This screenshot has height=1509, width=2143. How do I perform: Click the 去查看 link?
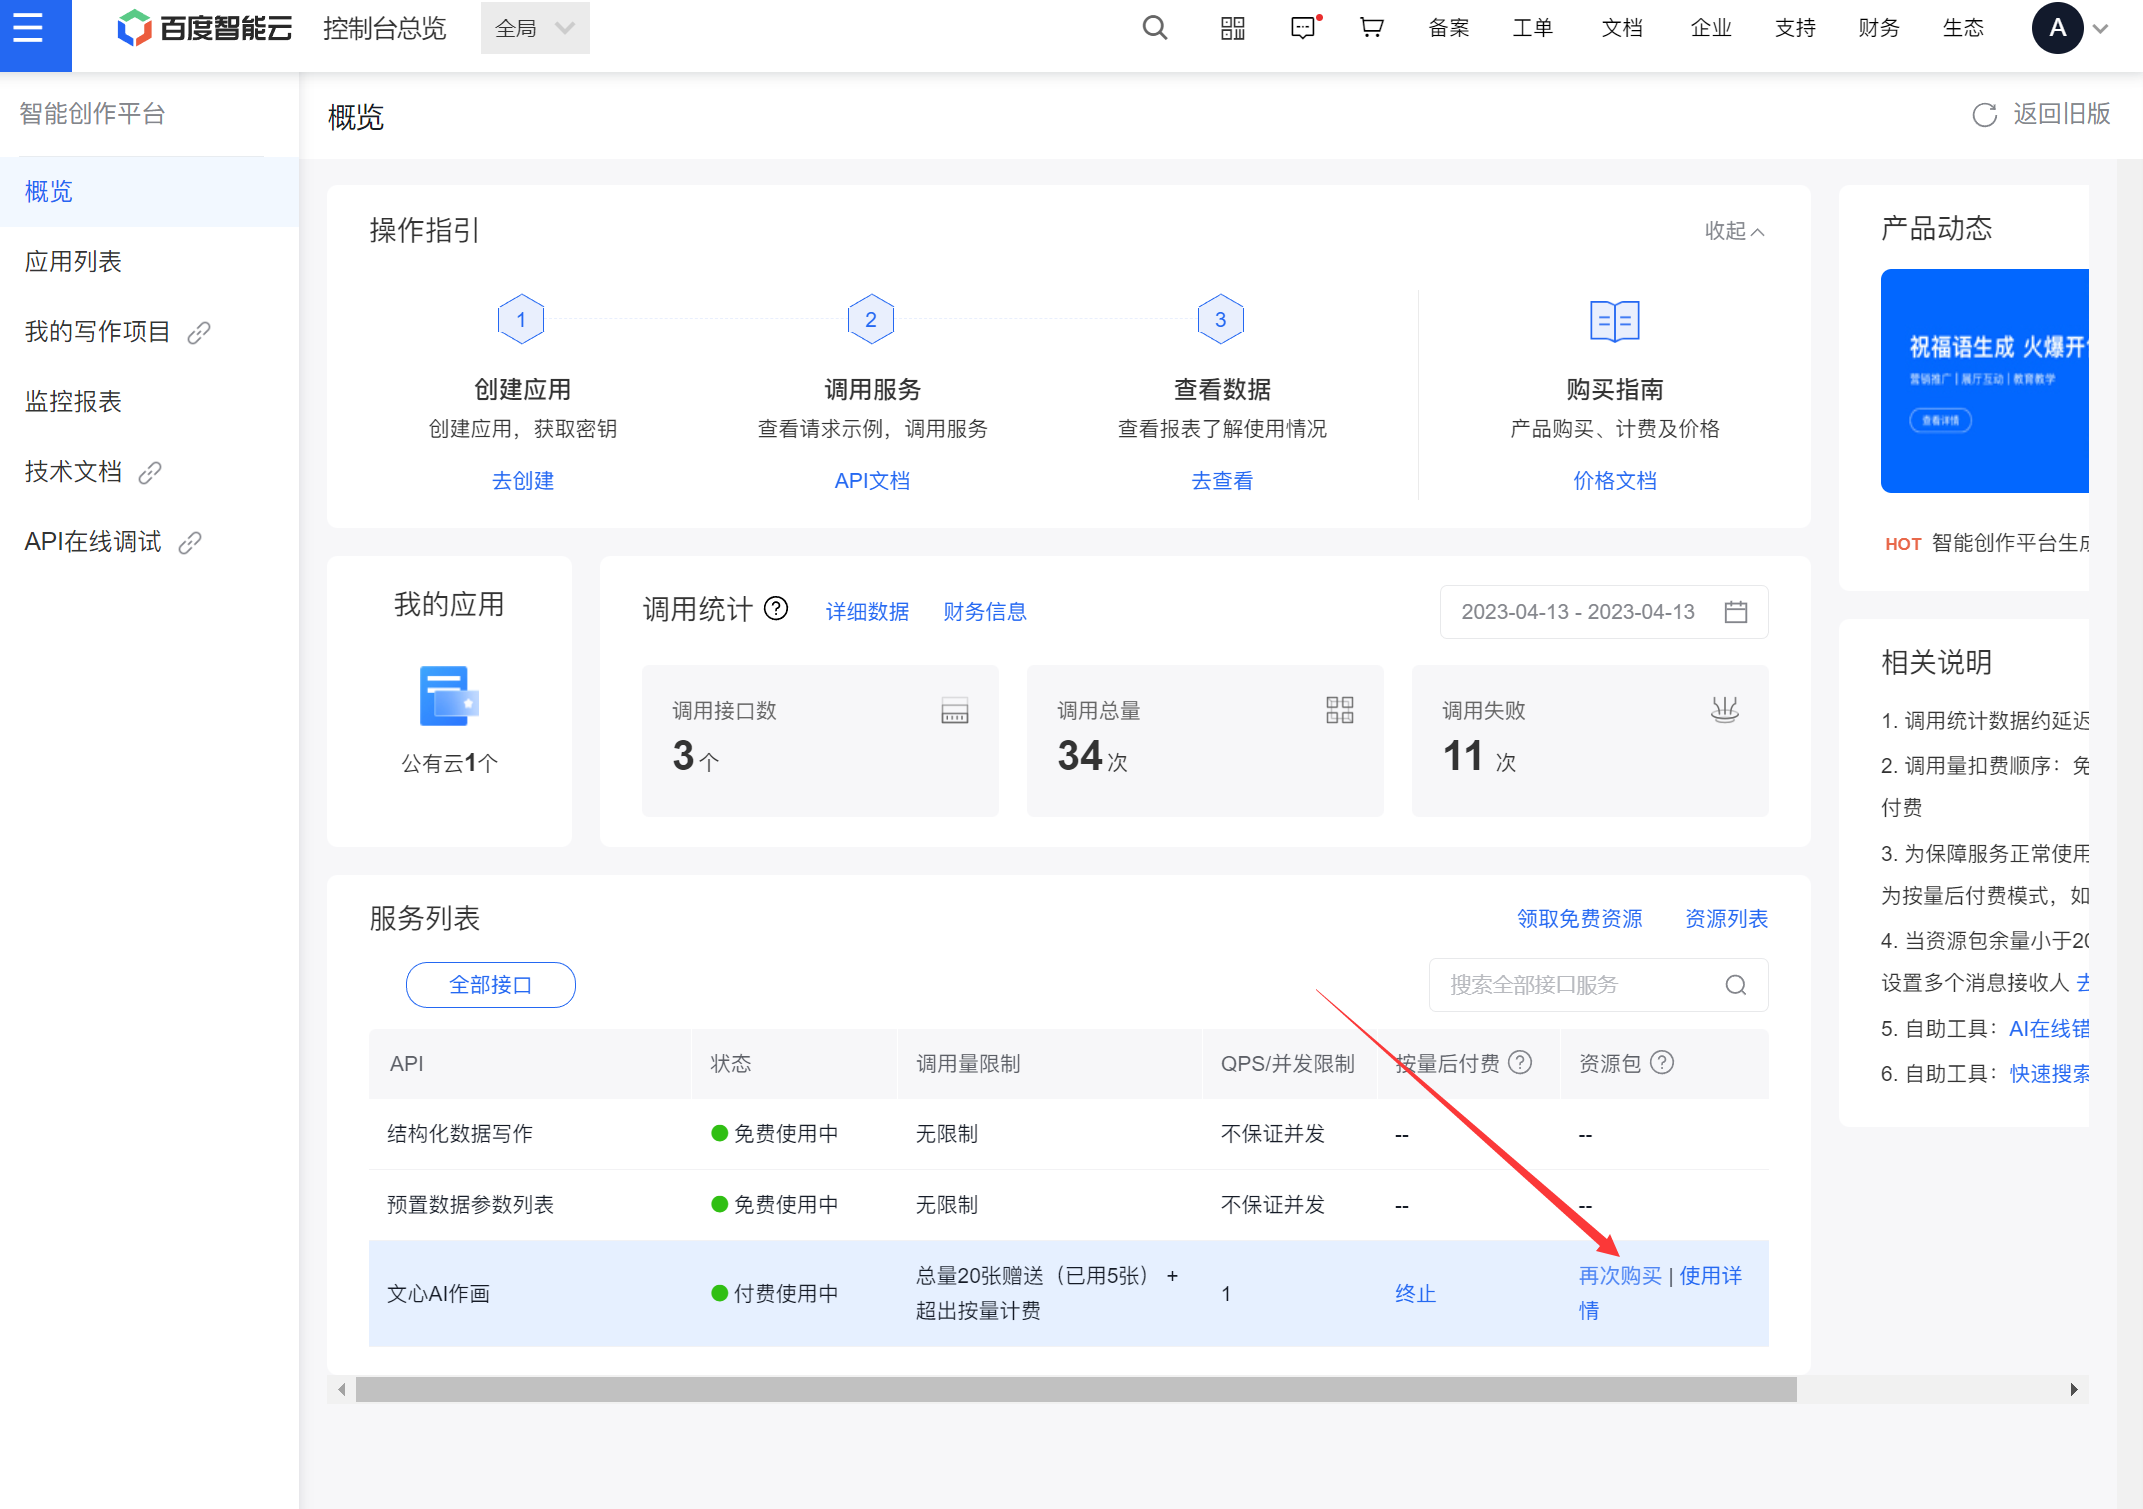pyautogui.click(x=1222, y=481)
